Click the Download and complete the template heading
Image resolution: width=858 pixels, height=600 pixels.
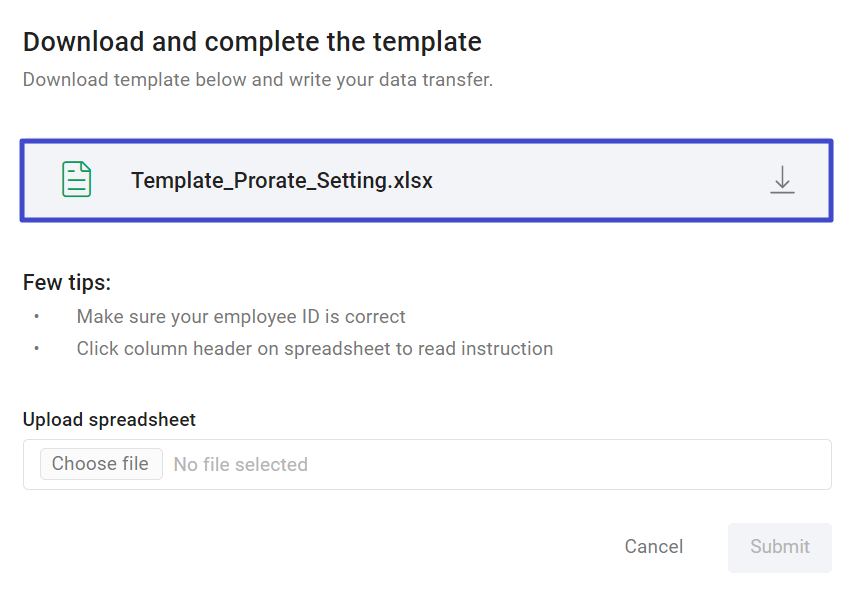[252, 41]
